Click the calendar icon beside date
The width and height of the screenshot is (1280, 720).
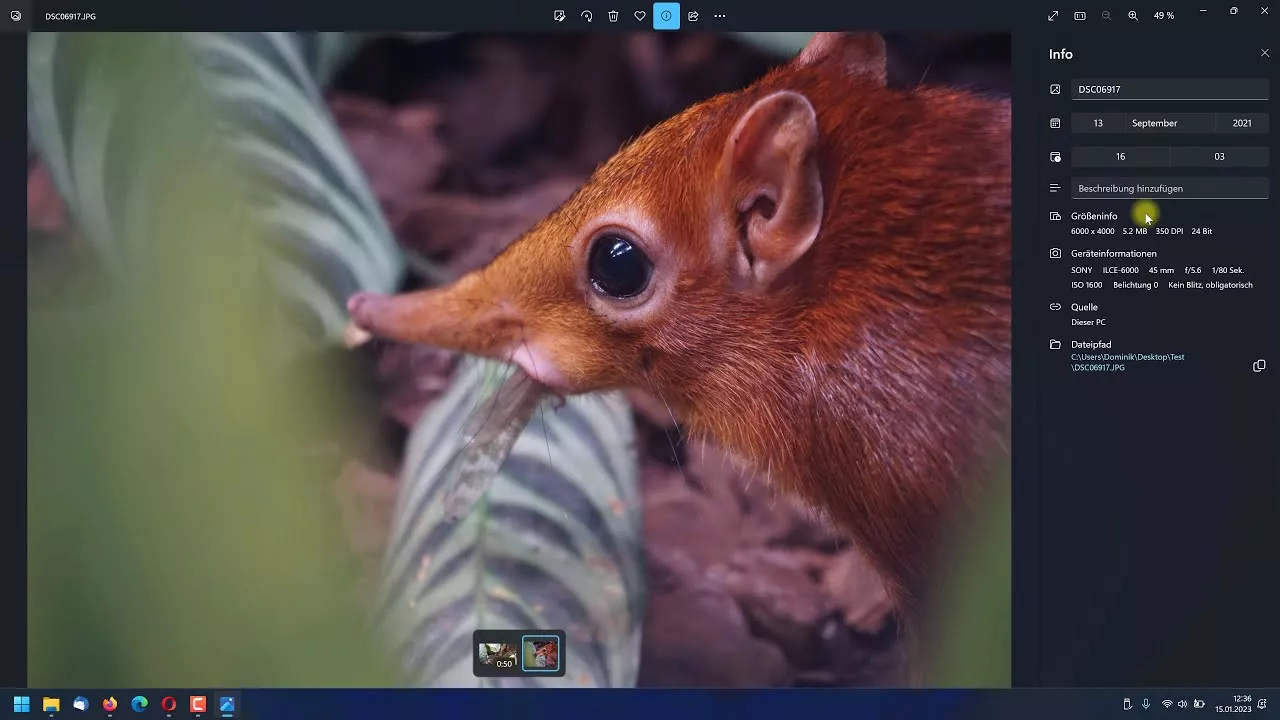click(x=1055, y=123)
